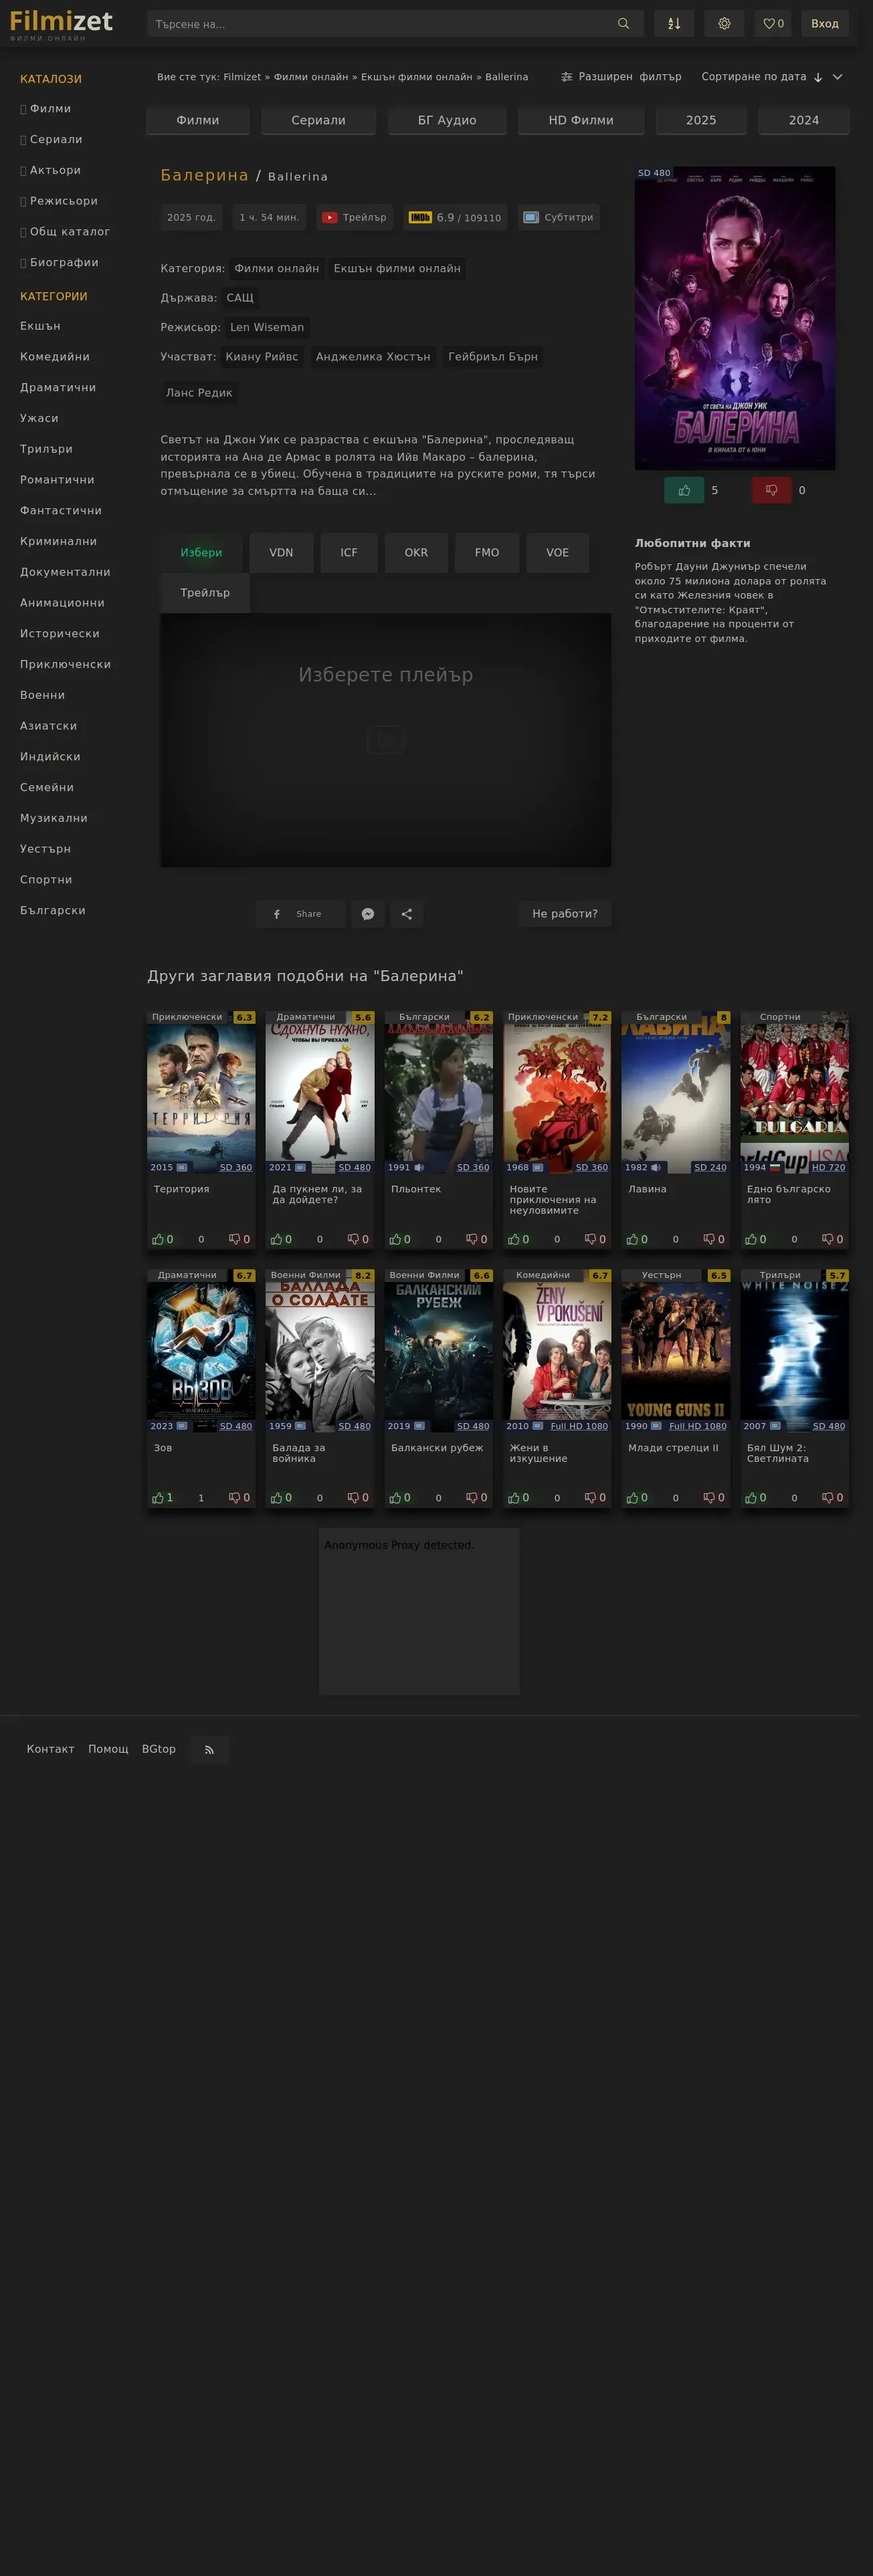Open the Територия movie poster

(201, 1093)
